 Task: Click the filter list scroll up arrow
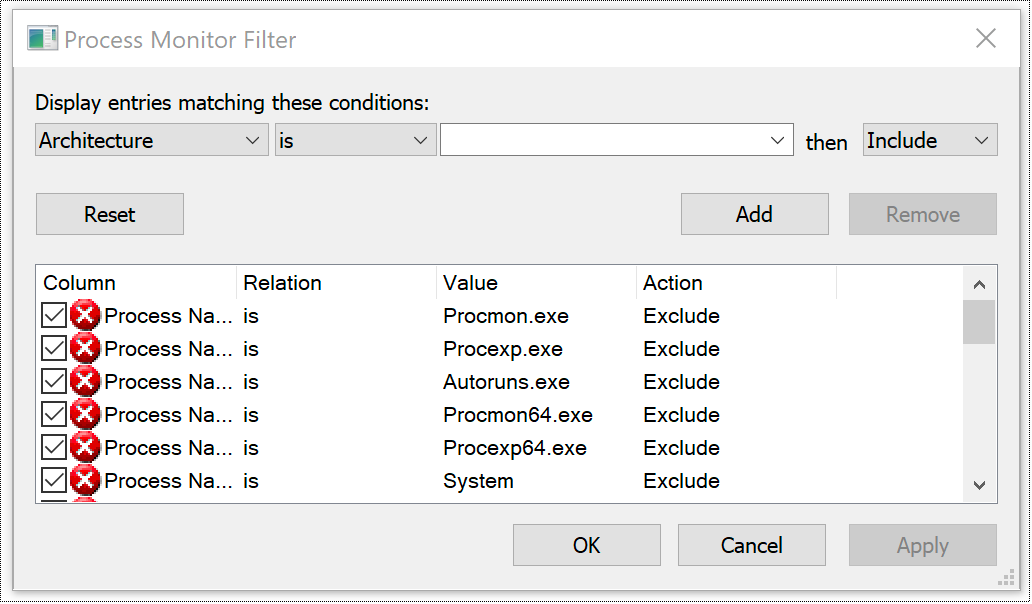(979, 284)
